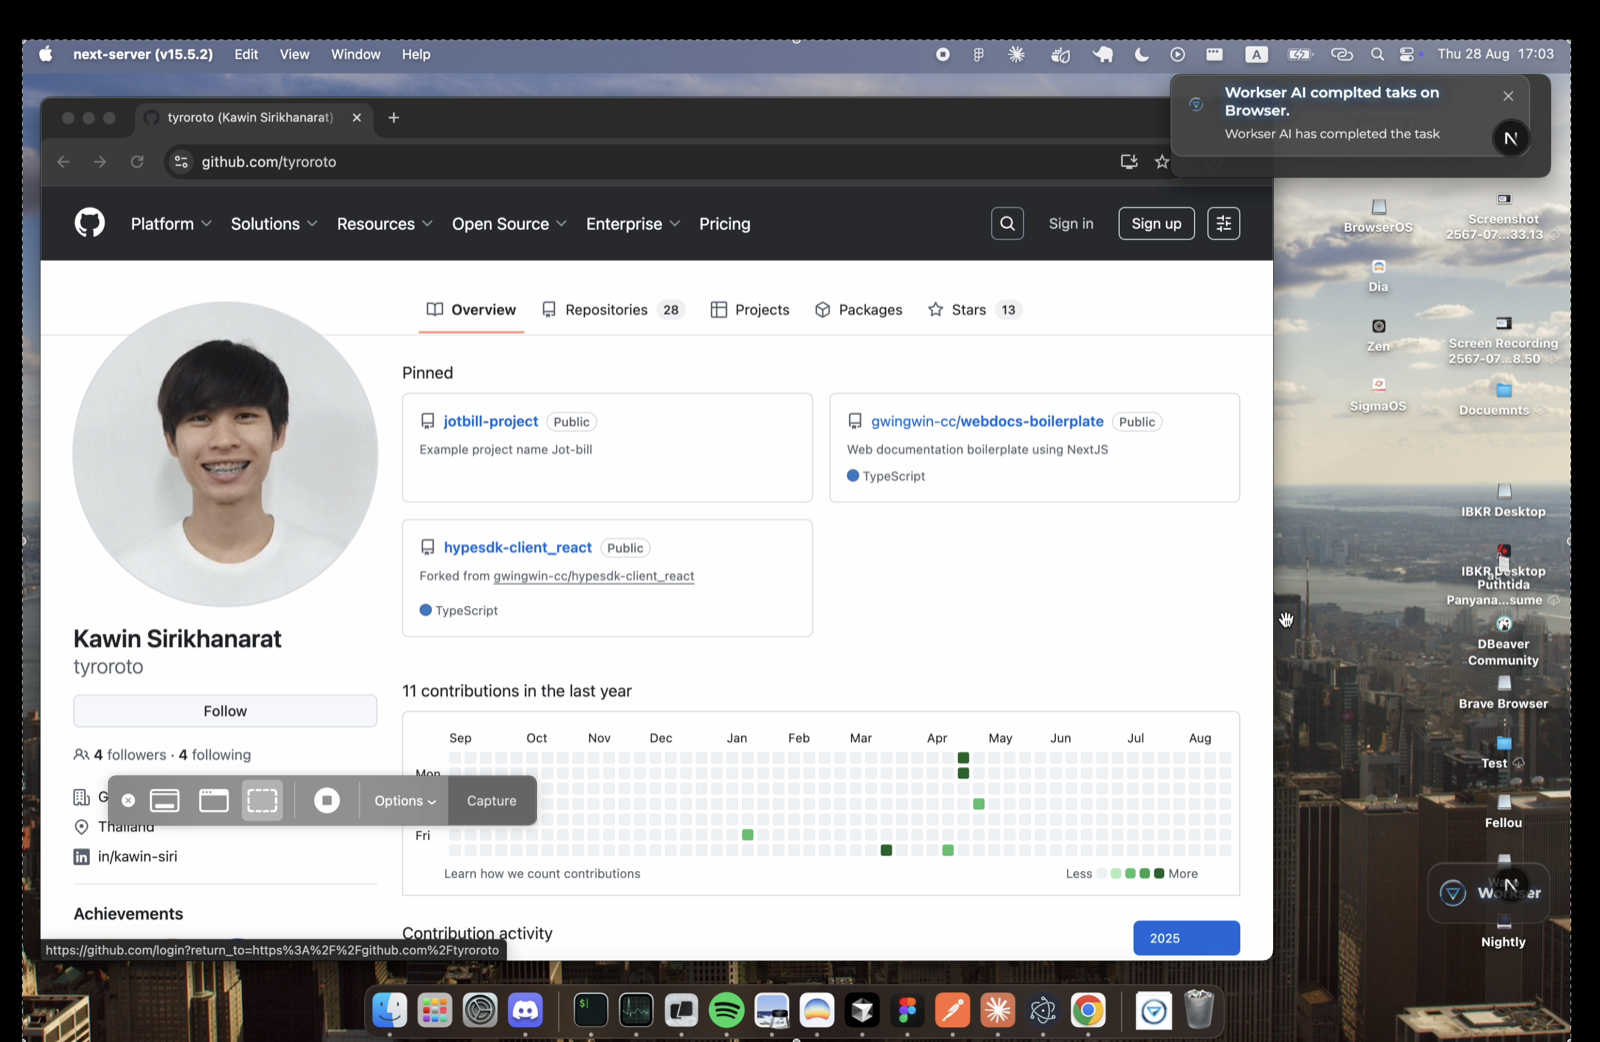
Task: Select capture selected portion mode
Action: point(262,800)
